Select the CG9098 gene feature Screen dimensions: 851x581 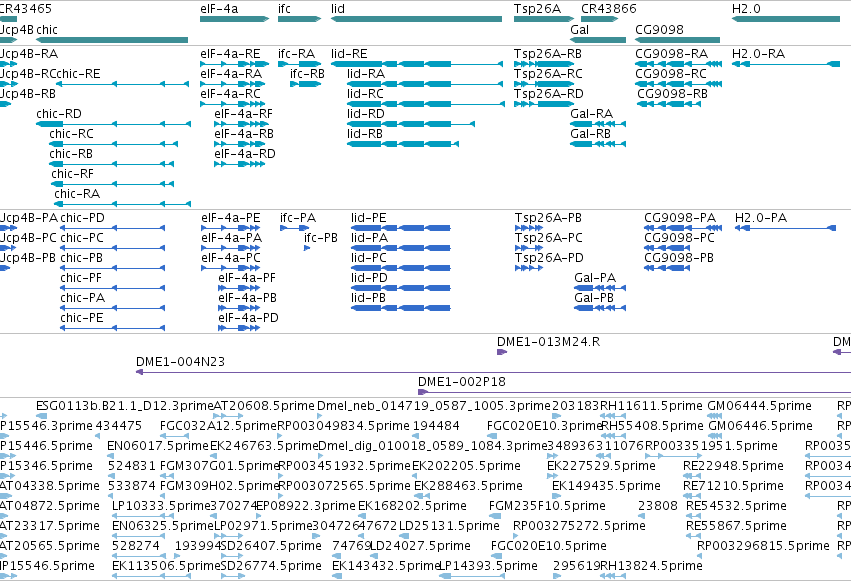[677, 40]
